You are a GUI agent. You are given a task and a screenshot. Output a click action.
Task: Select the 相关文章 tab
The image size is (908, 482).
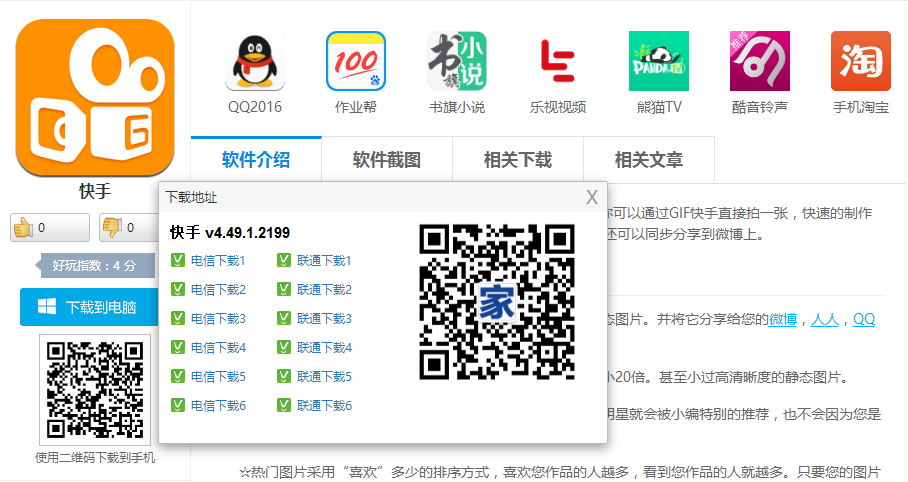(649, 160)
